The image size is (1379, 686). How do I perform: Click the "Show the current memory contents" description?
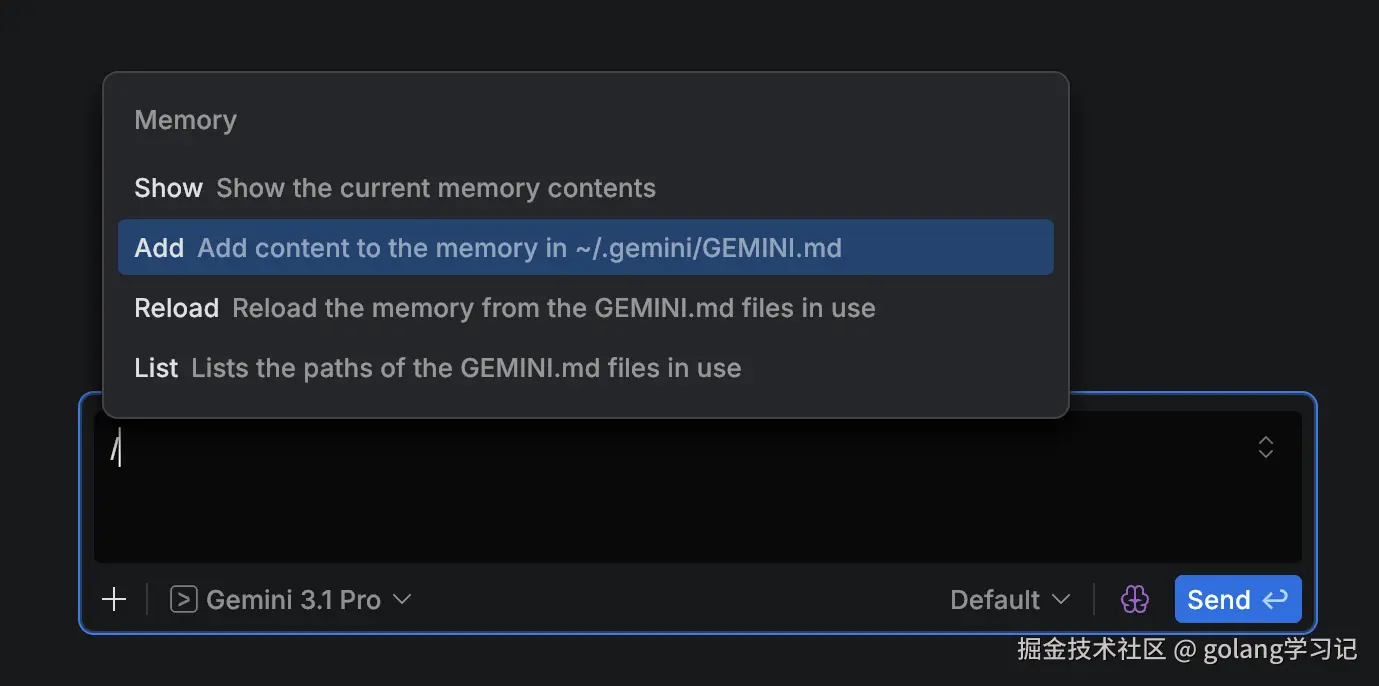(x=436, y=188)
